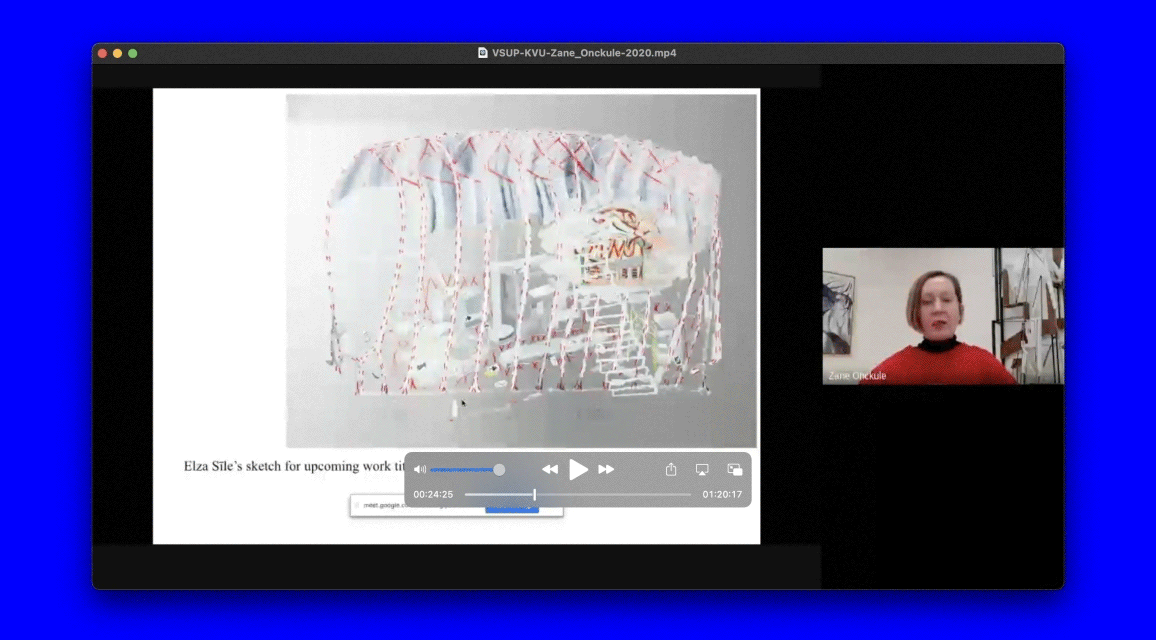Viewport: 1156px width, 640px height.
Task: Toggle the 01:20:17 duration display
Action: (722, 494)
